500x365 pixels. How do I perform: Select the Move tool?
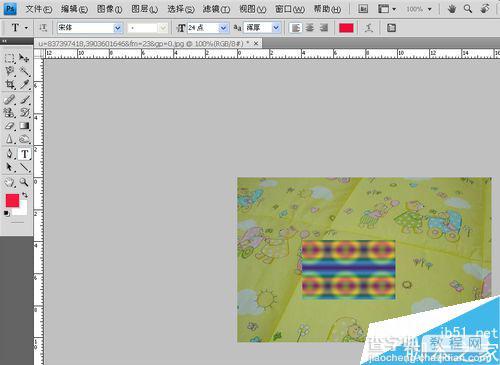tap(24, 58)
